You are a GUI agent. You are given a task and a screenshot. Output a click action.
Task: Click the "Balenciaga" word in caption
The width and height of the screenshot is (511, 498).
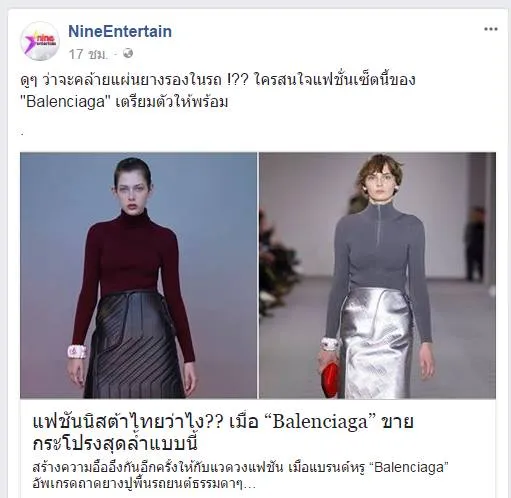pos(66,102)
